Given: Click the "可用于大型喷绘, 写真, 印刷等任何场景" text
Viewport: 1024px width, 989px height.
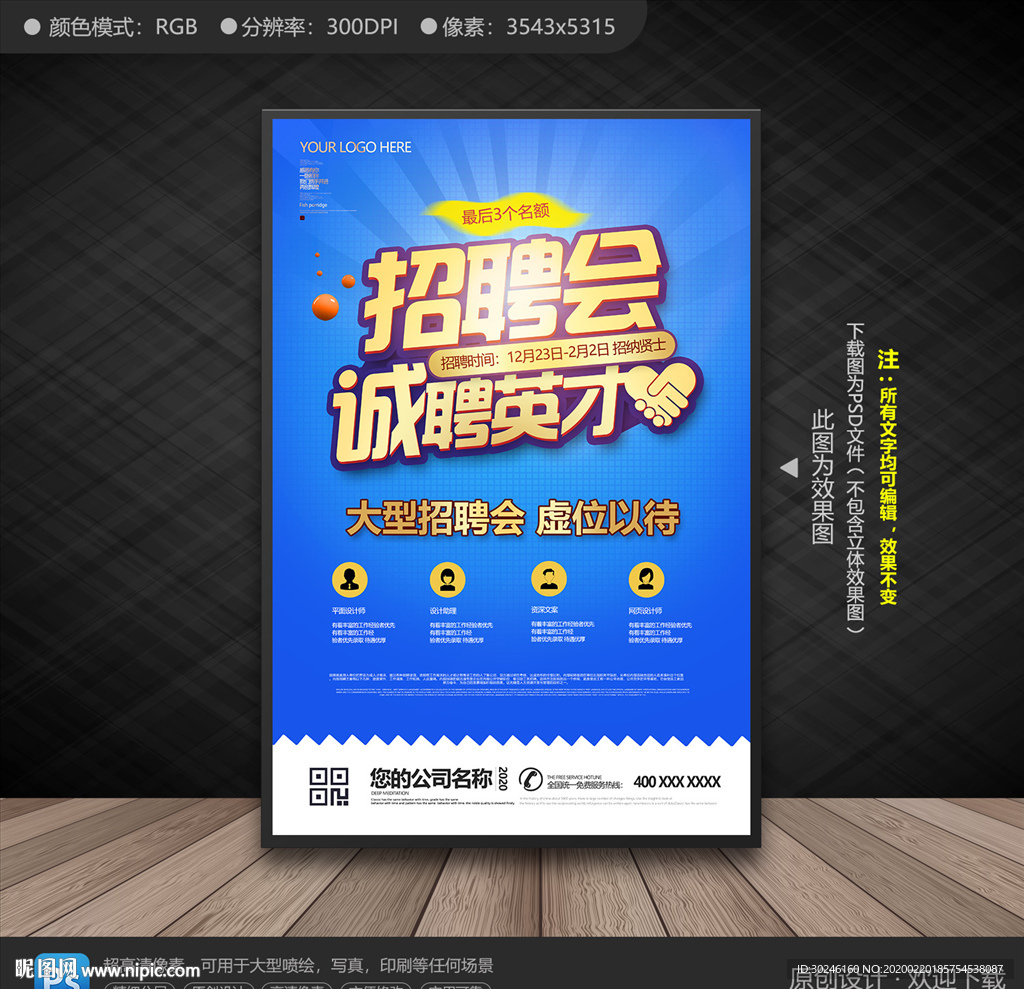Looking at the screenshot, I should point(347,965).
